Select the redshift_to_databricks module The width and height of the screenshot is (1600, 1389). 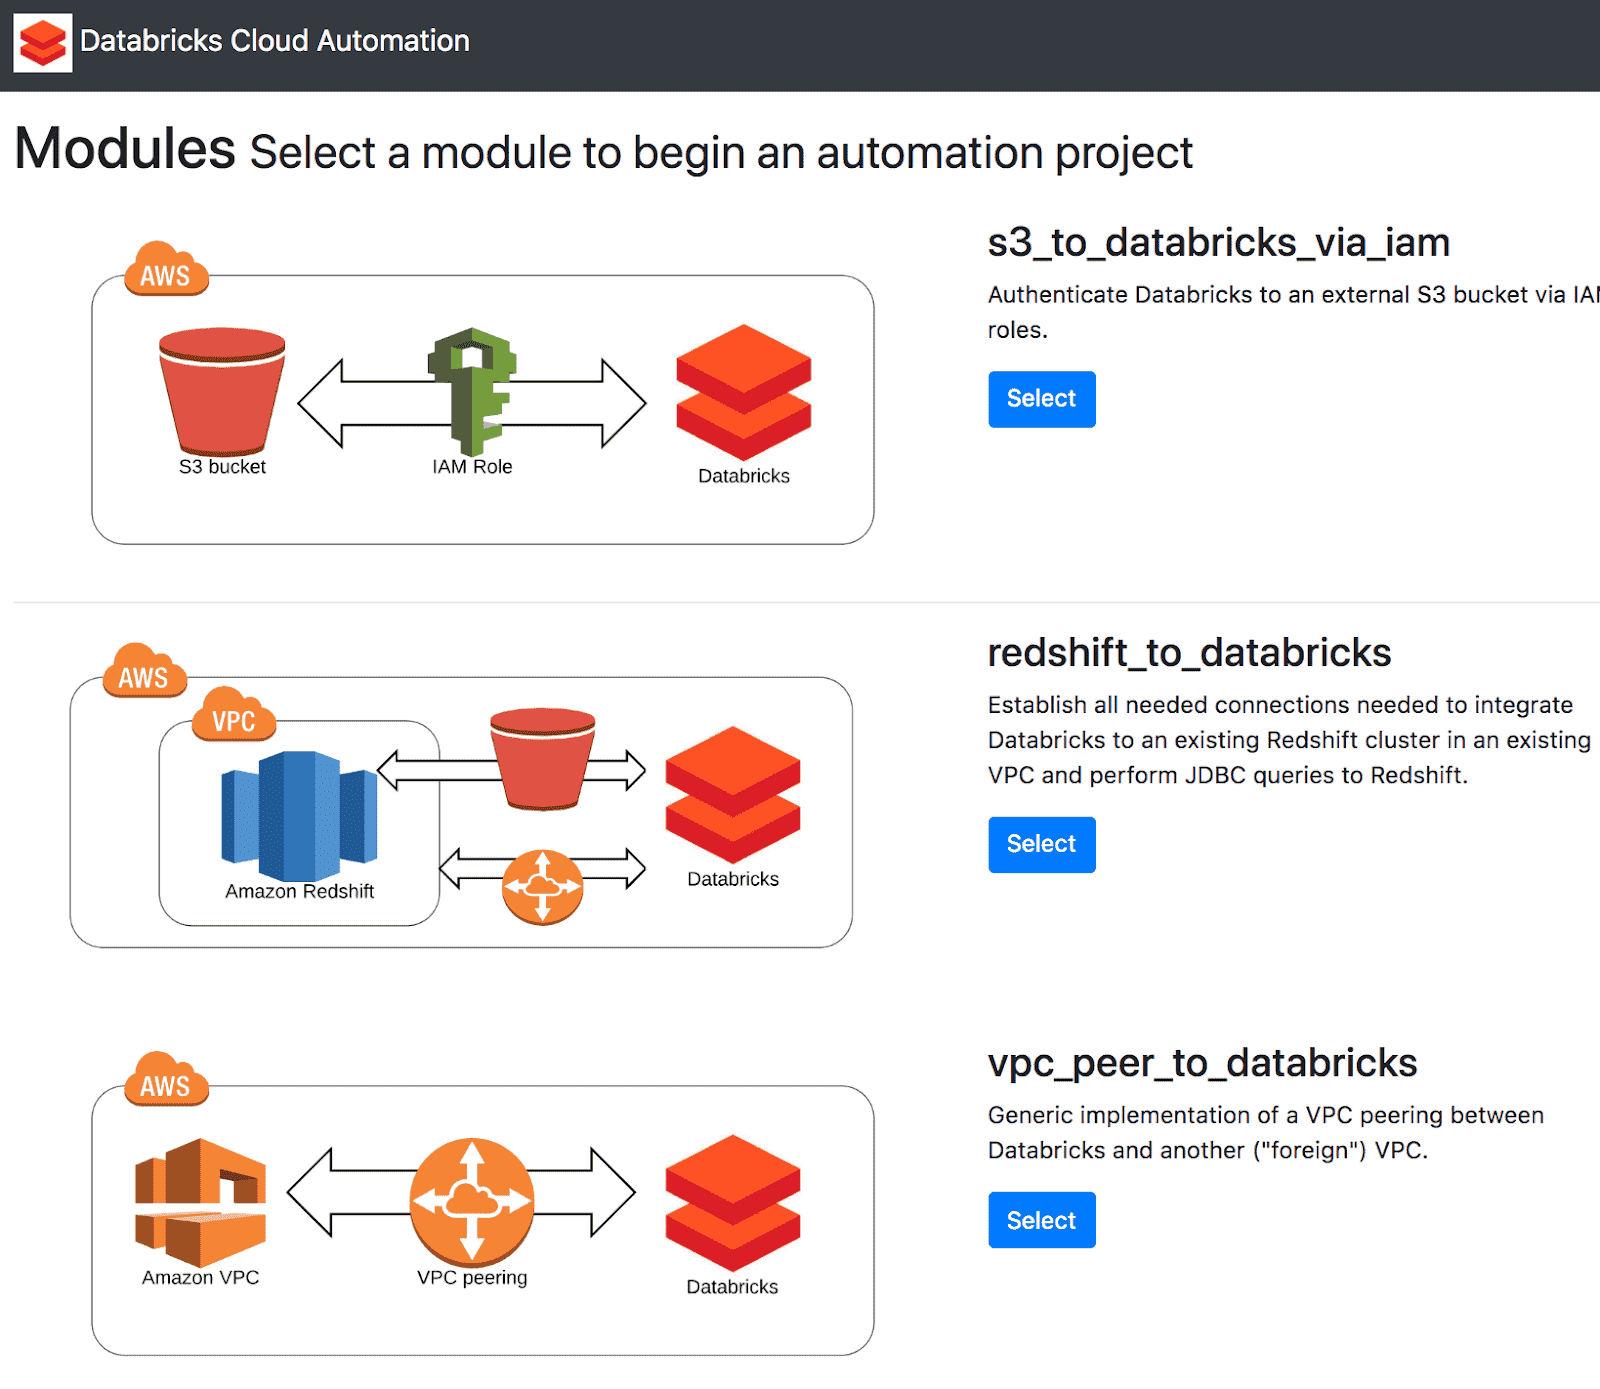pyautogui.click(x=1041, y=844)
